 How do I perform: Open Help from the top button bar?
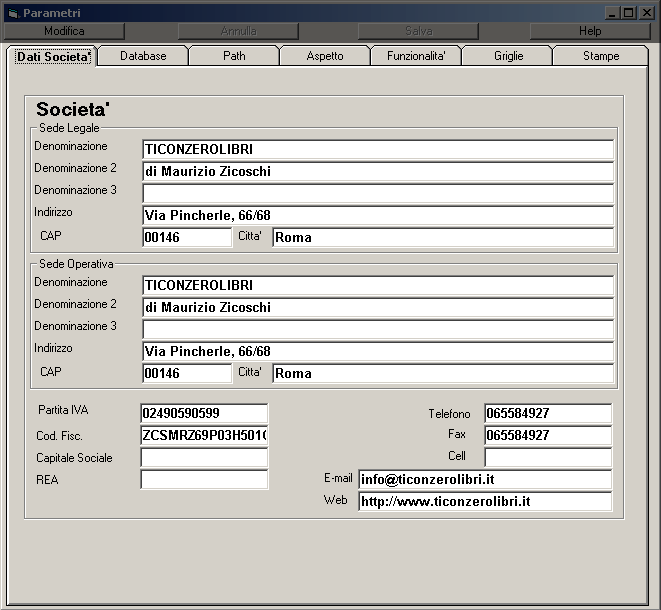pyautogui.click(x=590, y=31)
